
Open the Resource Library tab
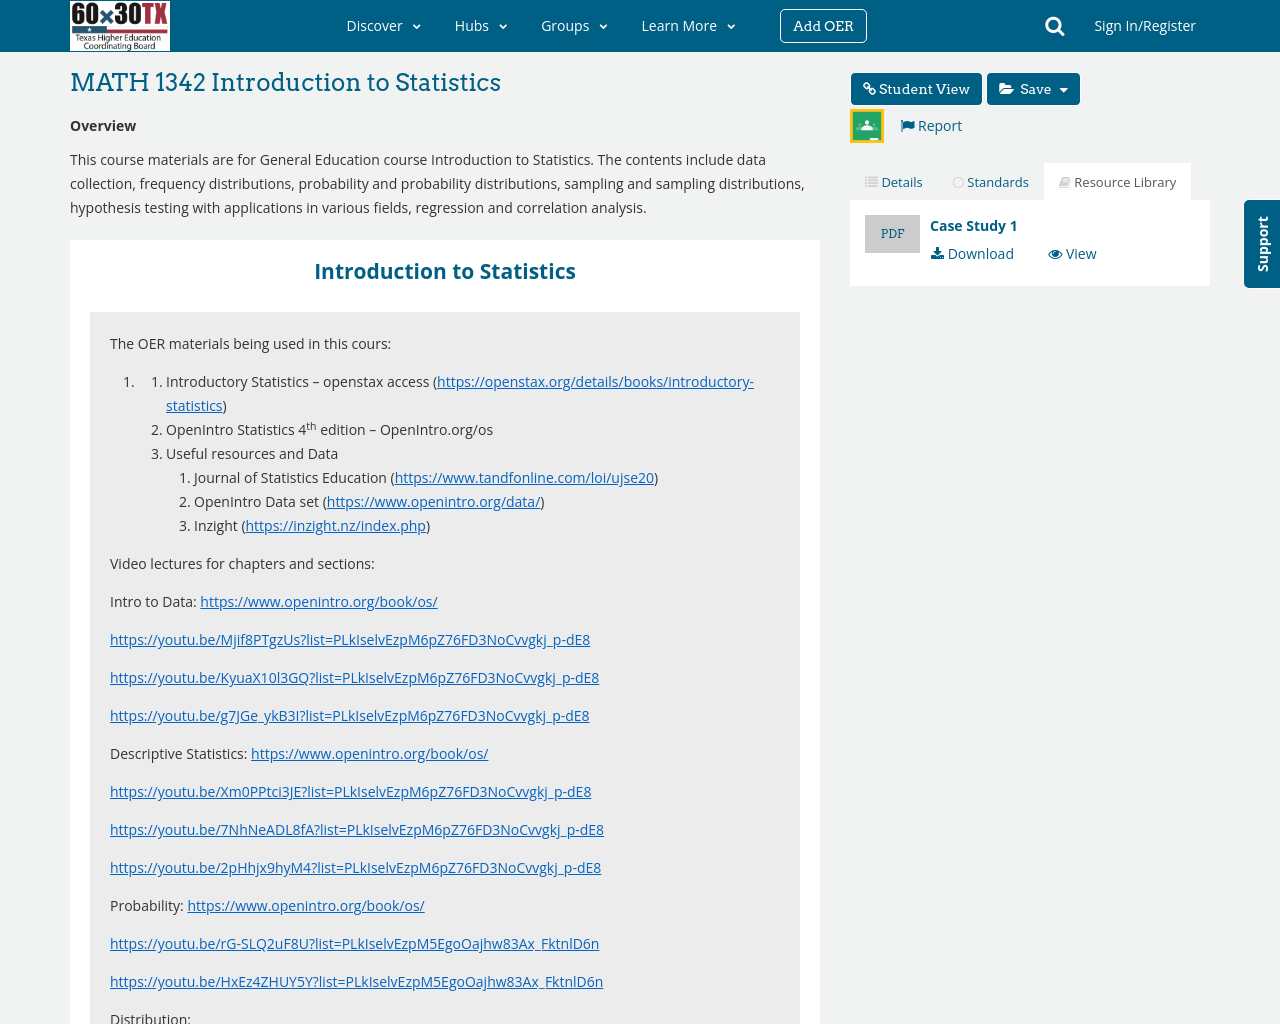pos(1117,182)
